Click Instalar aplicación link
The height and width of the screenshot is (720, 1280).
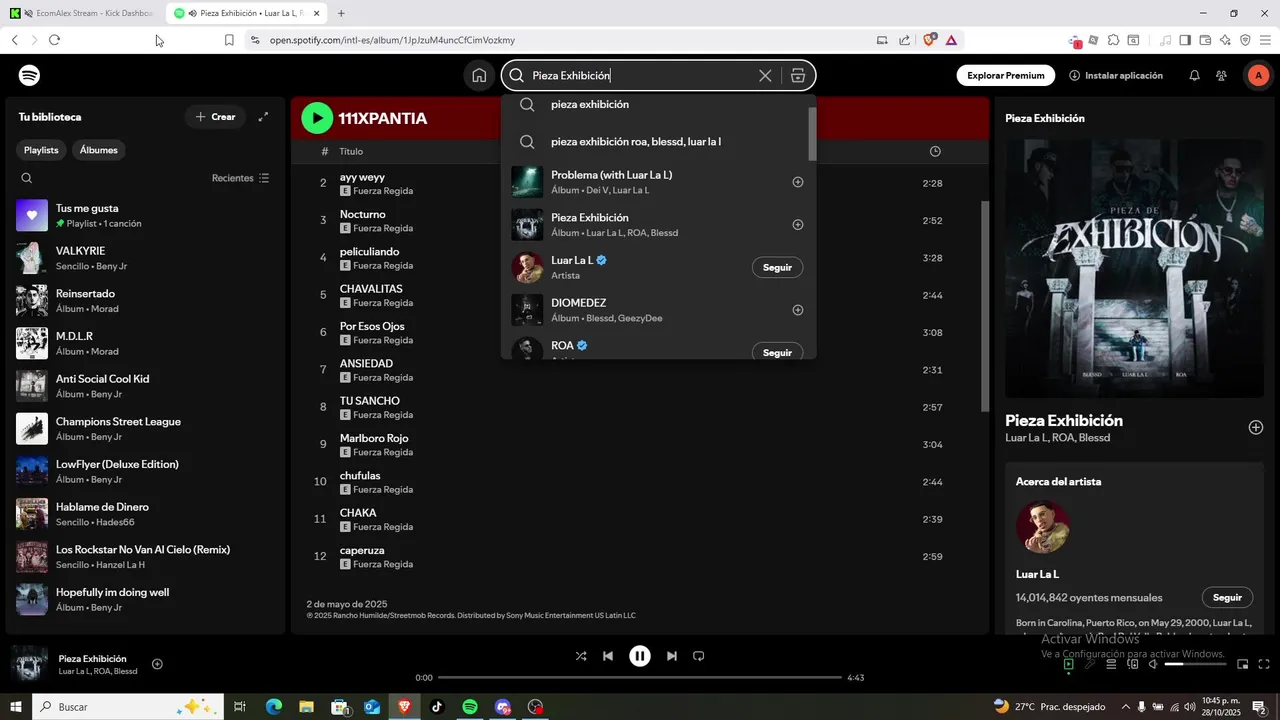[x=1116, y=76]
